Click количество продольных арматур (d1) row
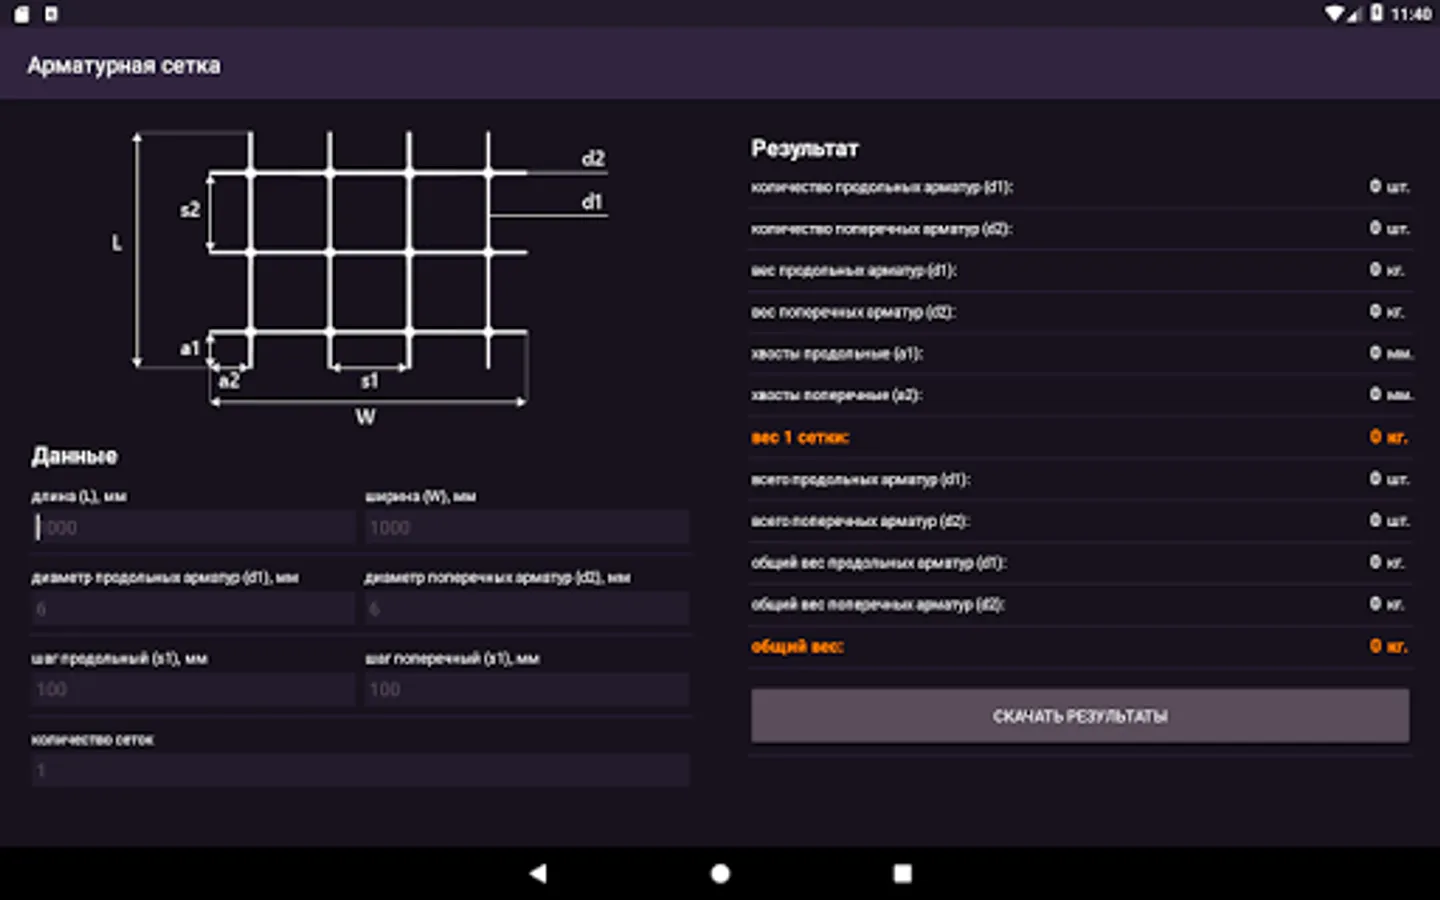 1080,187
